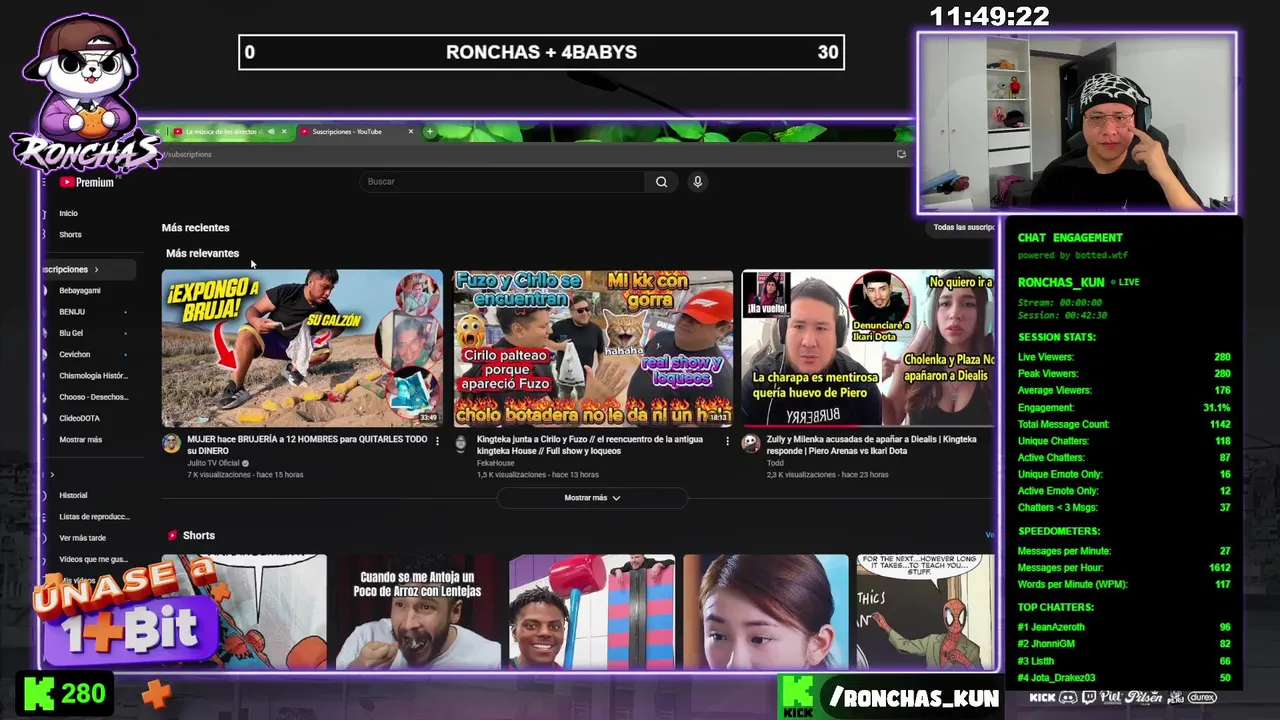Close the 'La música de los directos' tab
This screenshot has height=720, width=1280.
click(x=284, y=131)
